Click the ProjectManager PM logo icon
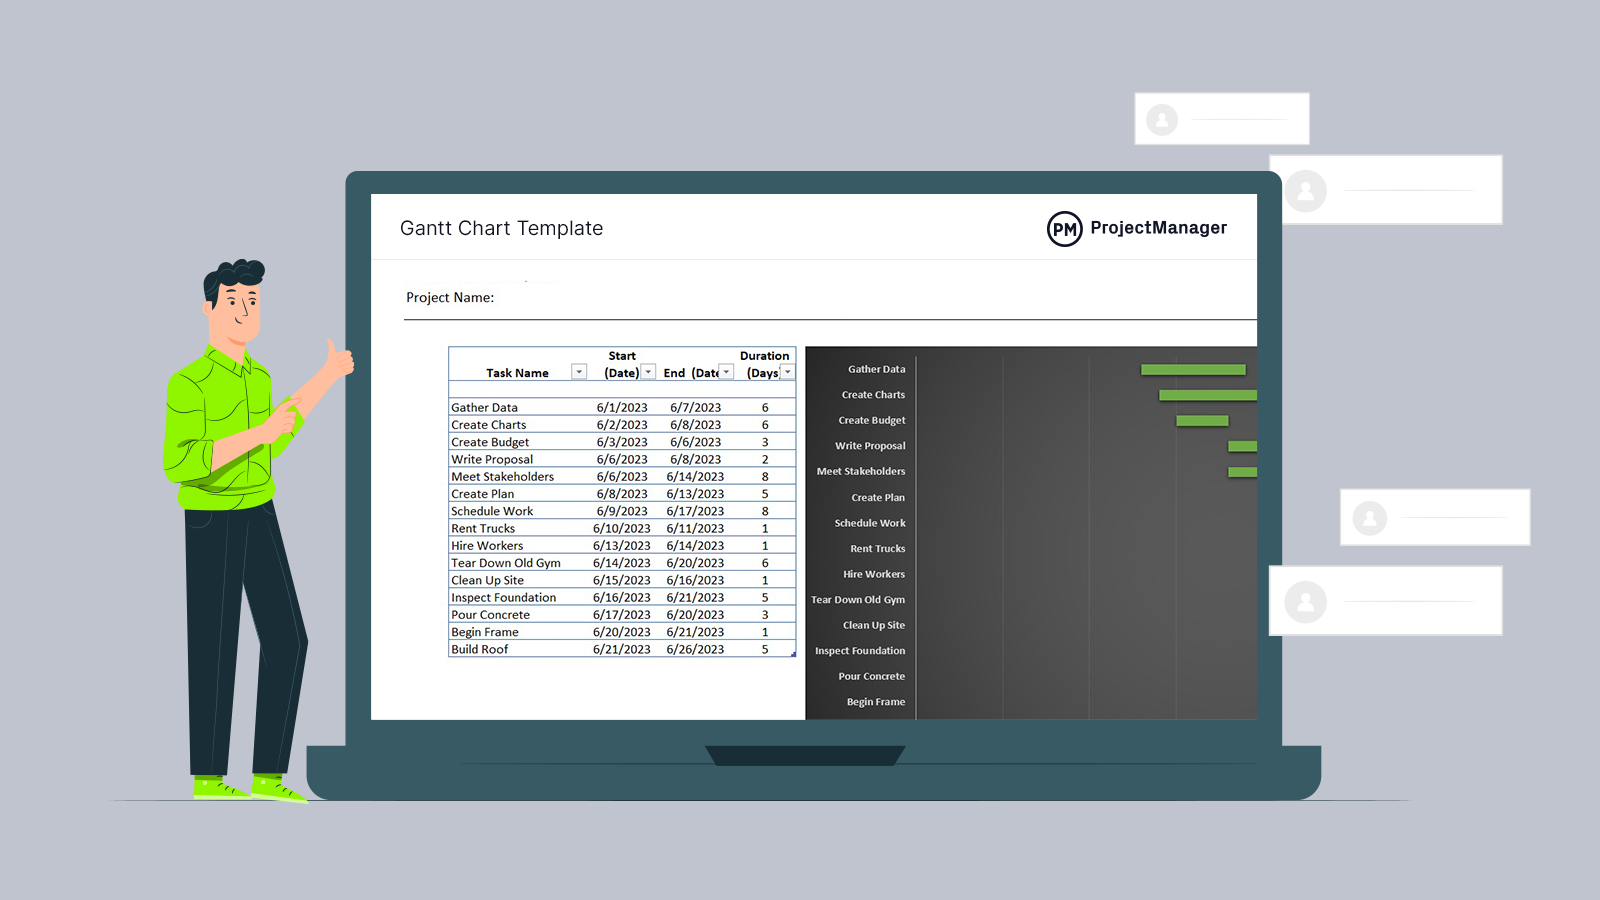The width and height of the screenshot is (1600, 900). click(x=1064, y=229)
